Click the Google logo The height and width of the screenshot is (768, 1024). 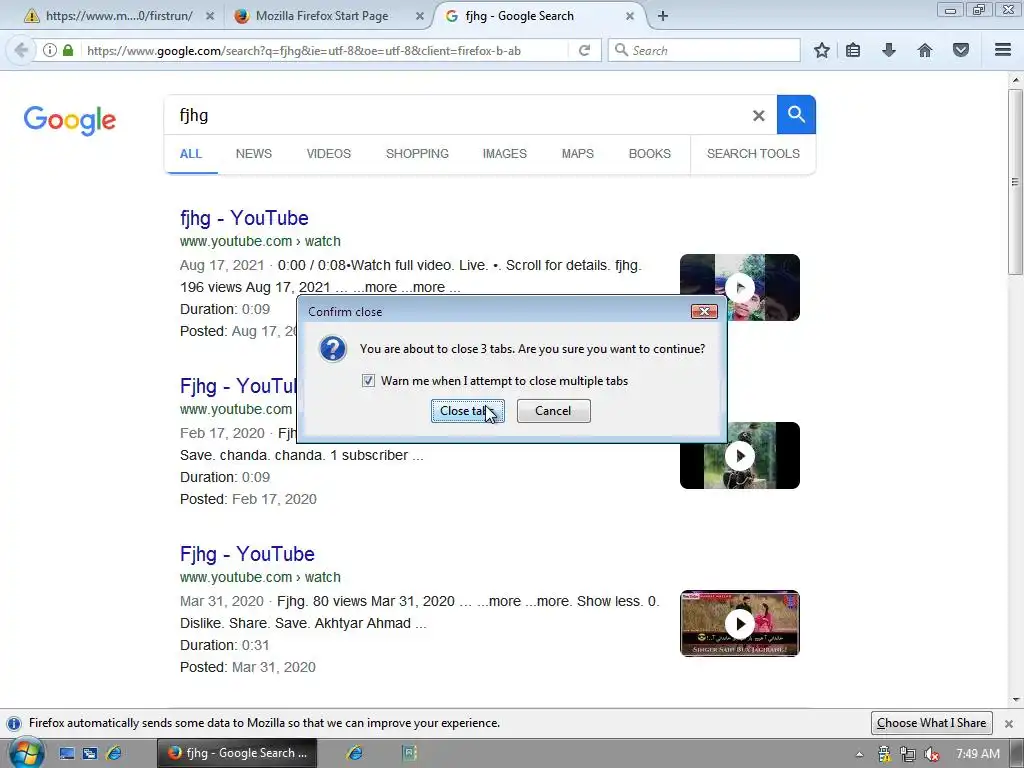(70, 120)
